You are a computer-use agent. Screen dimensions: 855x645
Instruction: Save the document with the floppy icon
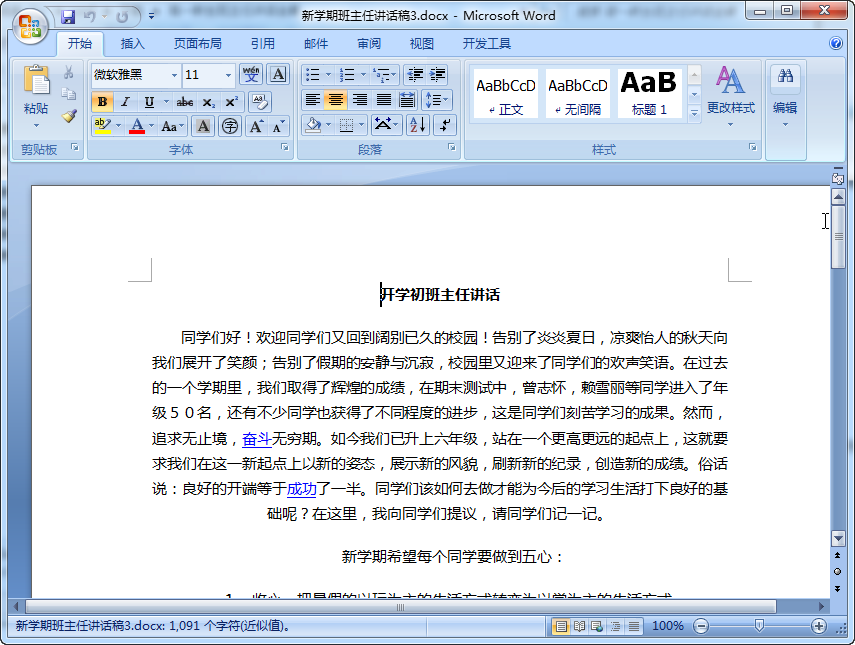point(68,17)
